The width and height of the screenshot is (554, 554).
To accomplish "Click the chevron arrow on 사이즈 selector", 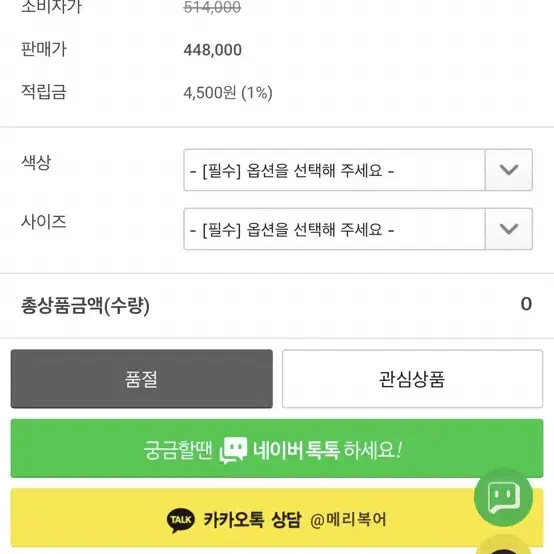I will click(509, 229).
